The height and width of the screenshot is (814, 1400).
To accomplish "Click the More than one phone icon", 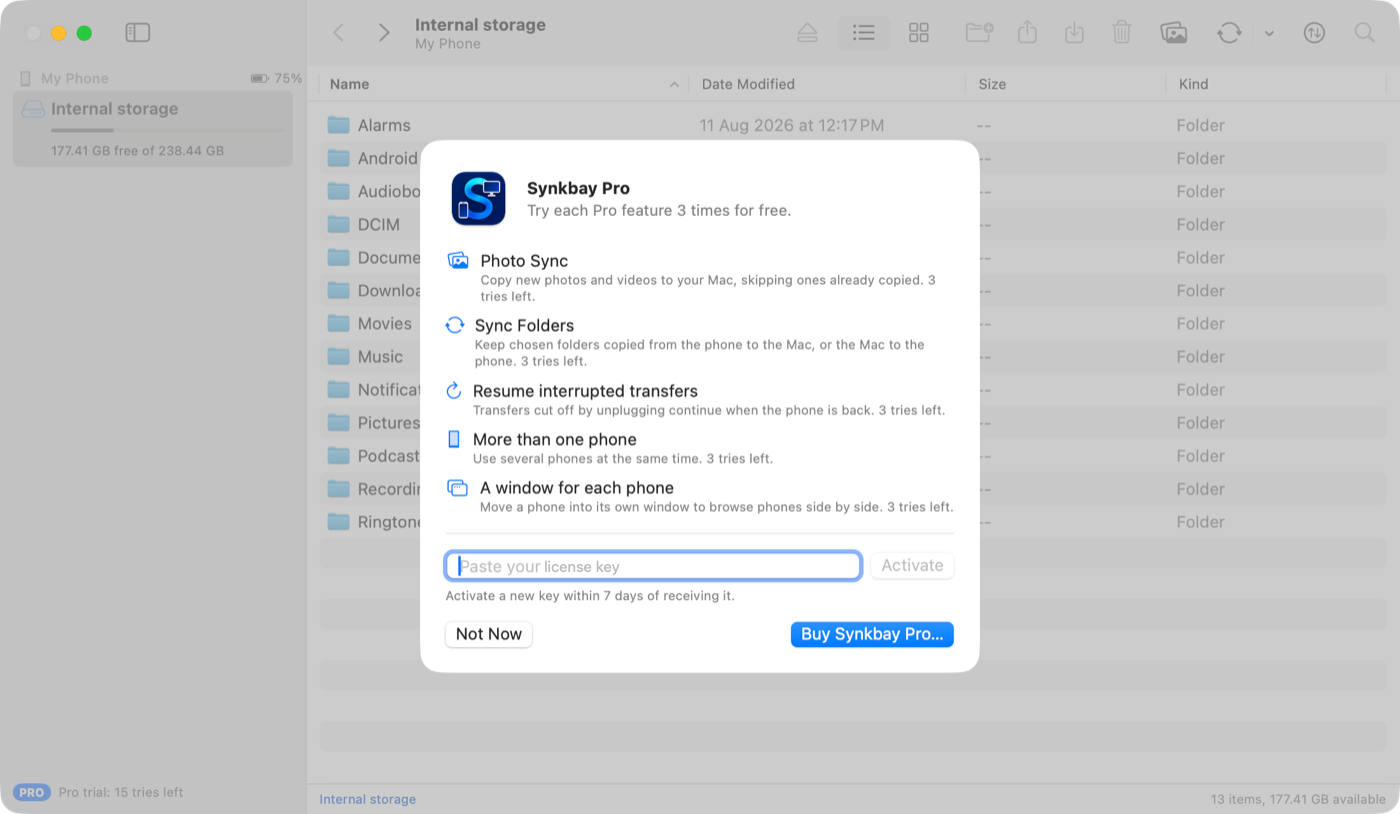I will pos(454,439).
